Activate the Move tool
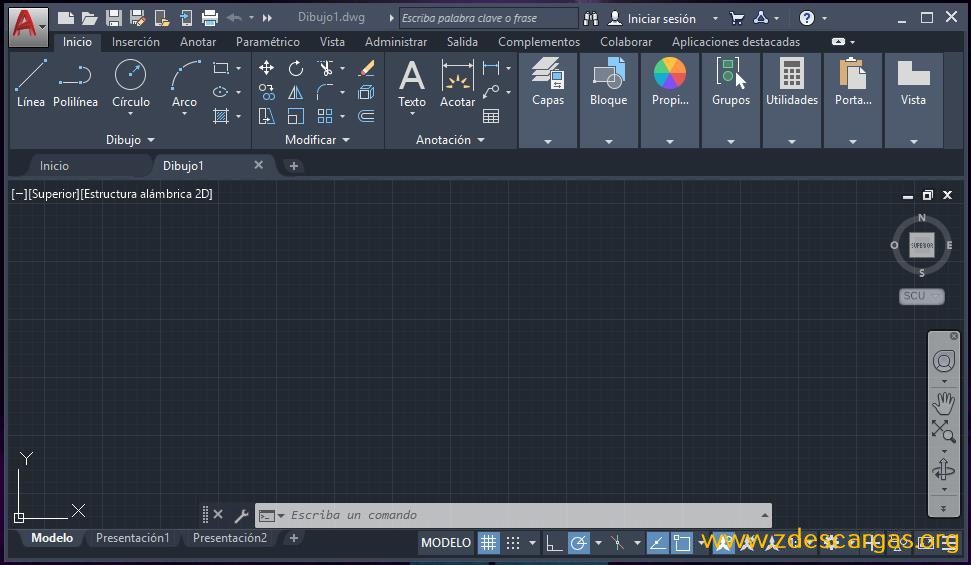 coord(266,68)
